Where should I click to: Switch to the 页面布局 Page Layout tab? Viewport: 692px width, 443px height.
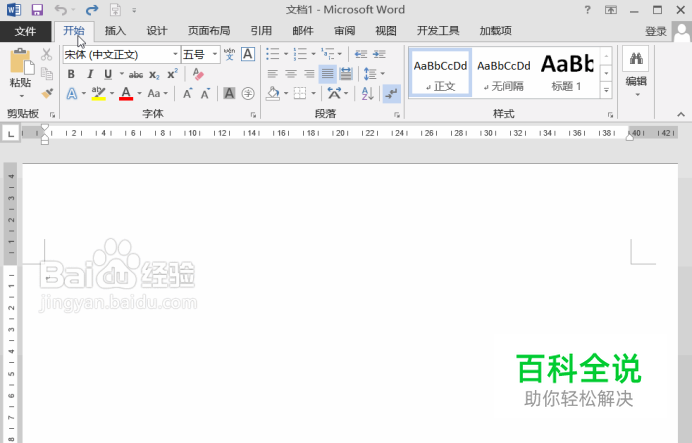pyautogui.click(x=209, y=31)
